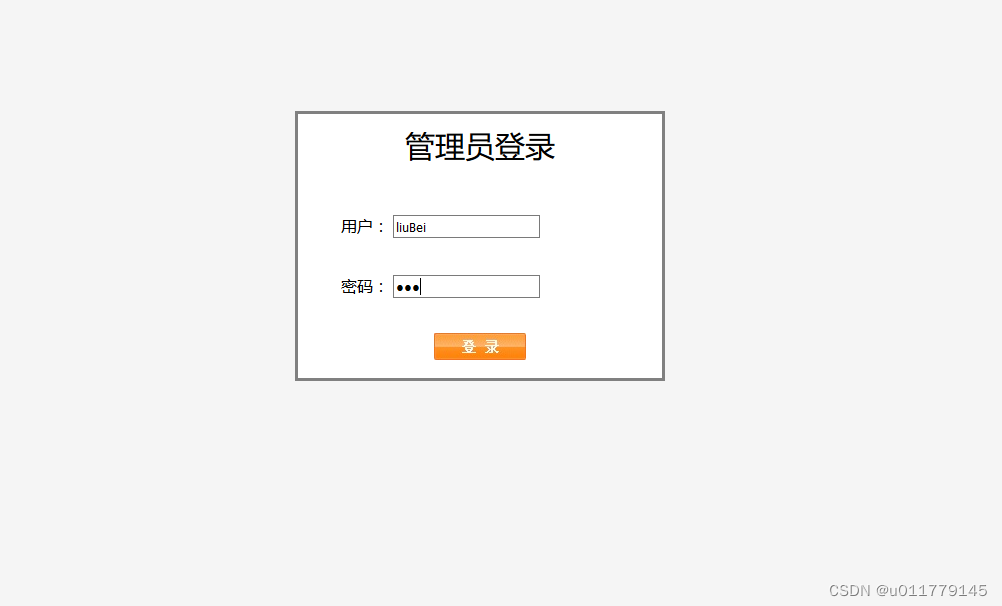This screenshot has width=1002, height=606.
Task: Click blank white area beside the login button
Action: coord(594,346)
